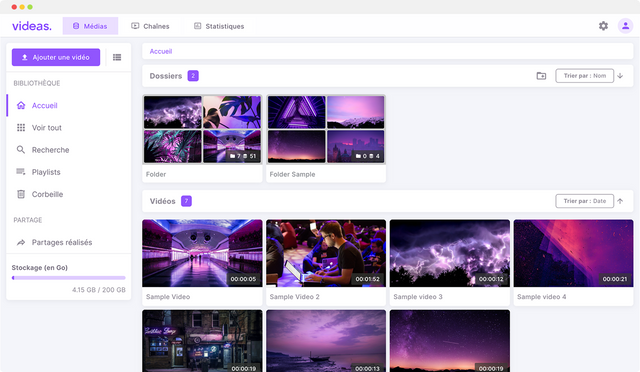Click the '4.15 GB / 200 GB' storage text

click(x=99, y=290)
